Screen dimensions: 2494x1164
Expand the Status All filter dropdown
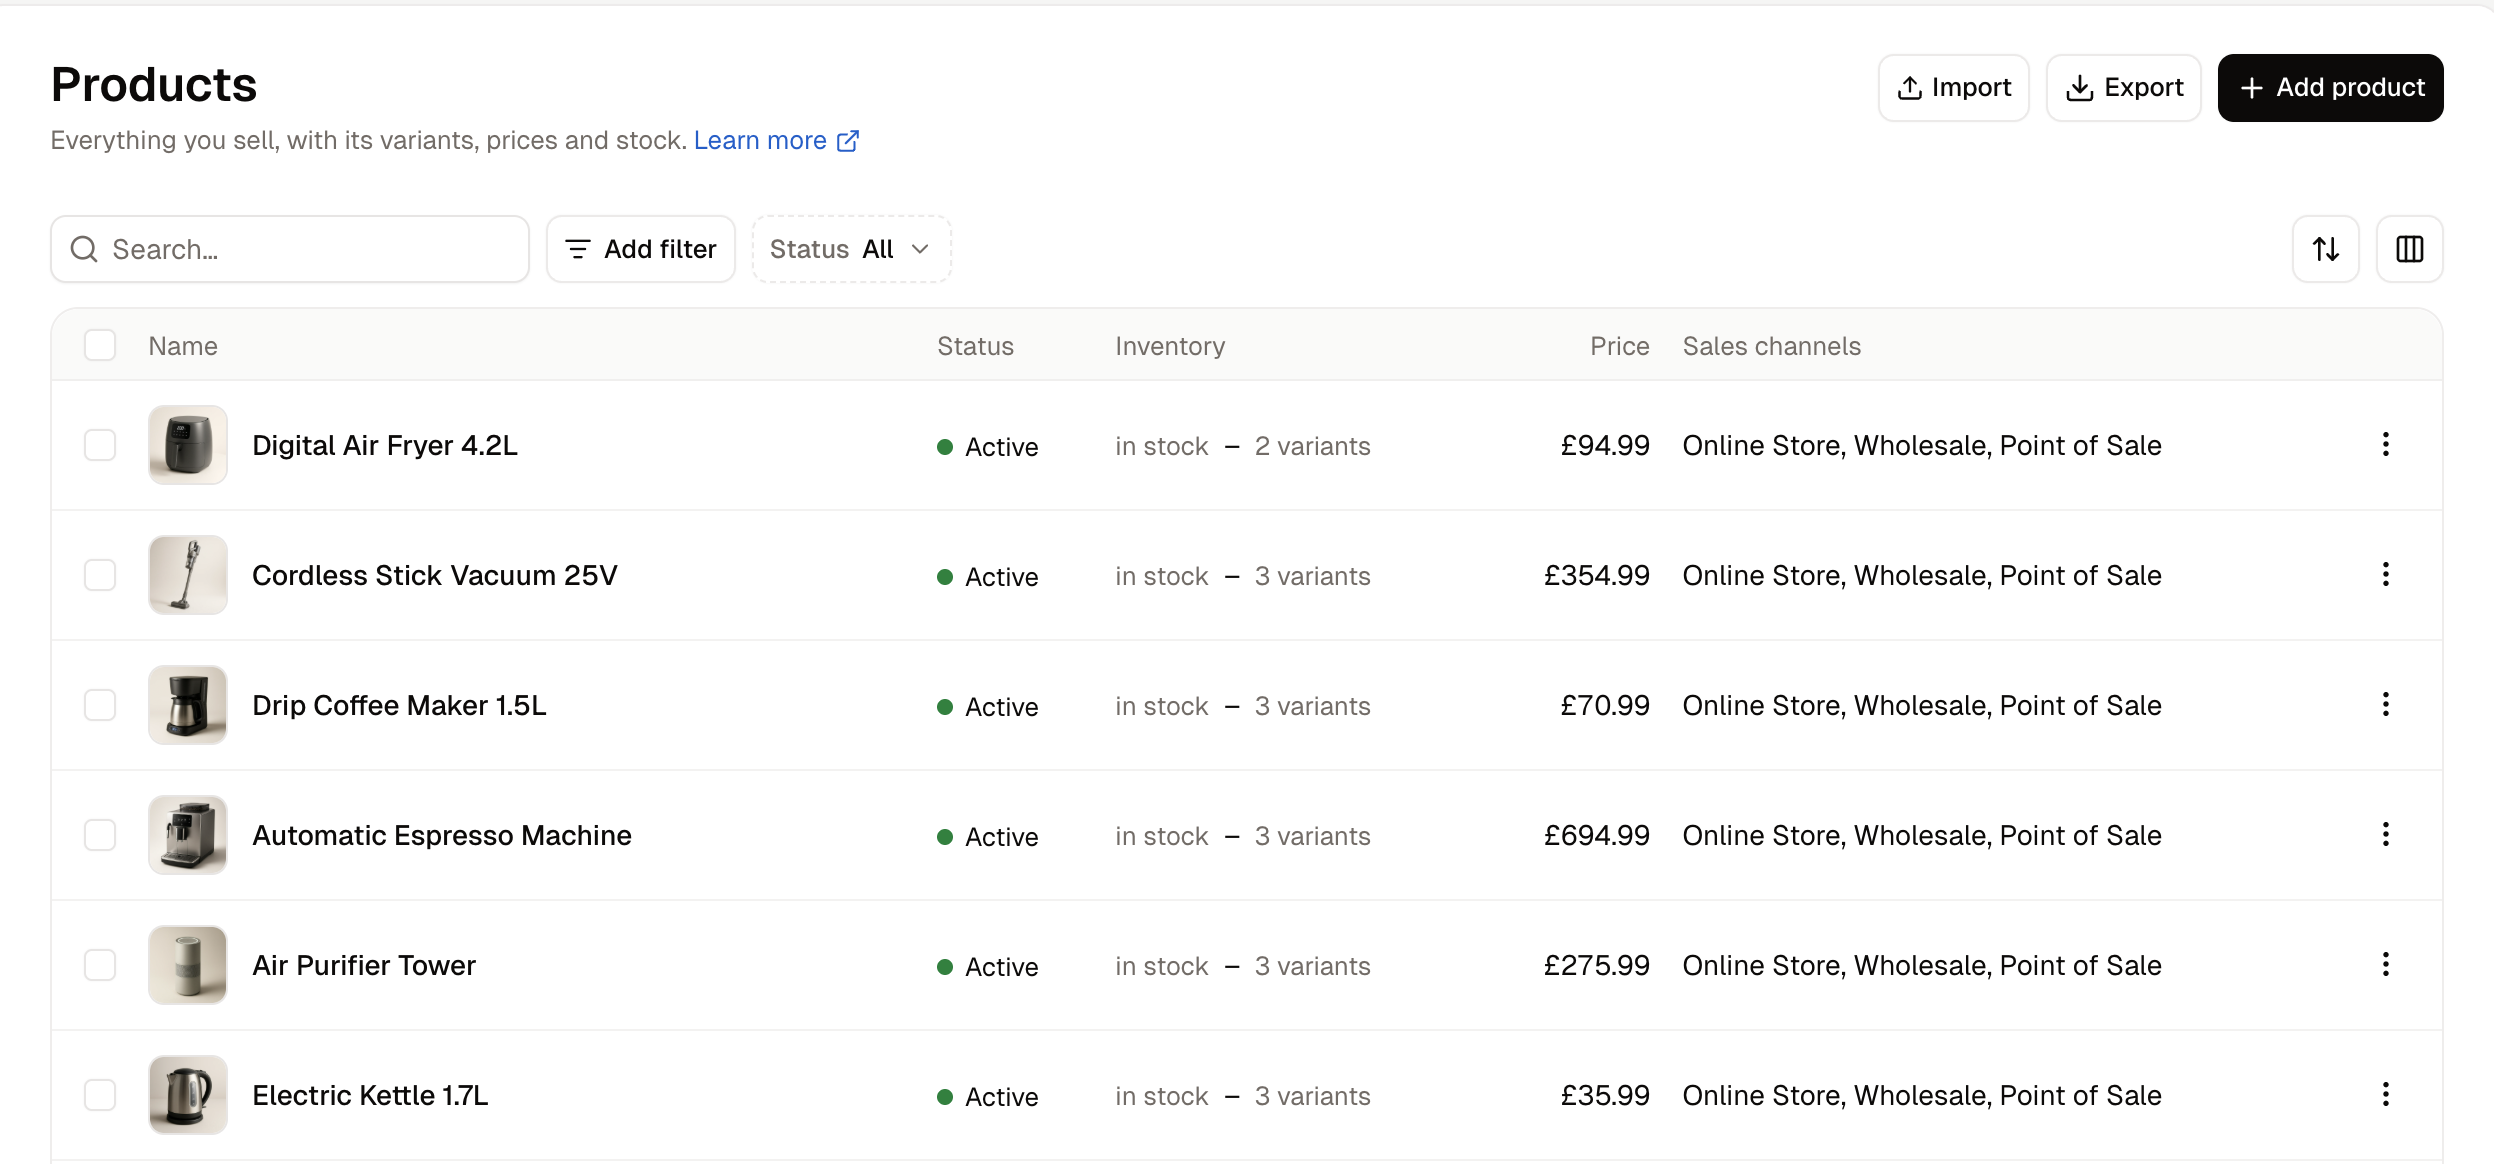pos(851,249)
